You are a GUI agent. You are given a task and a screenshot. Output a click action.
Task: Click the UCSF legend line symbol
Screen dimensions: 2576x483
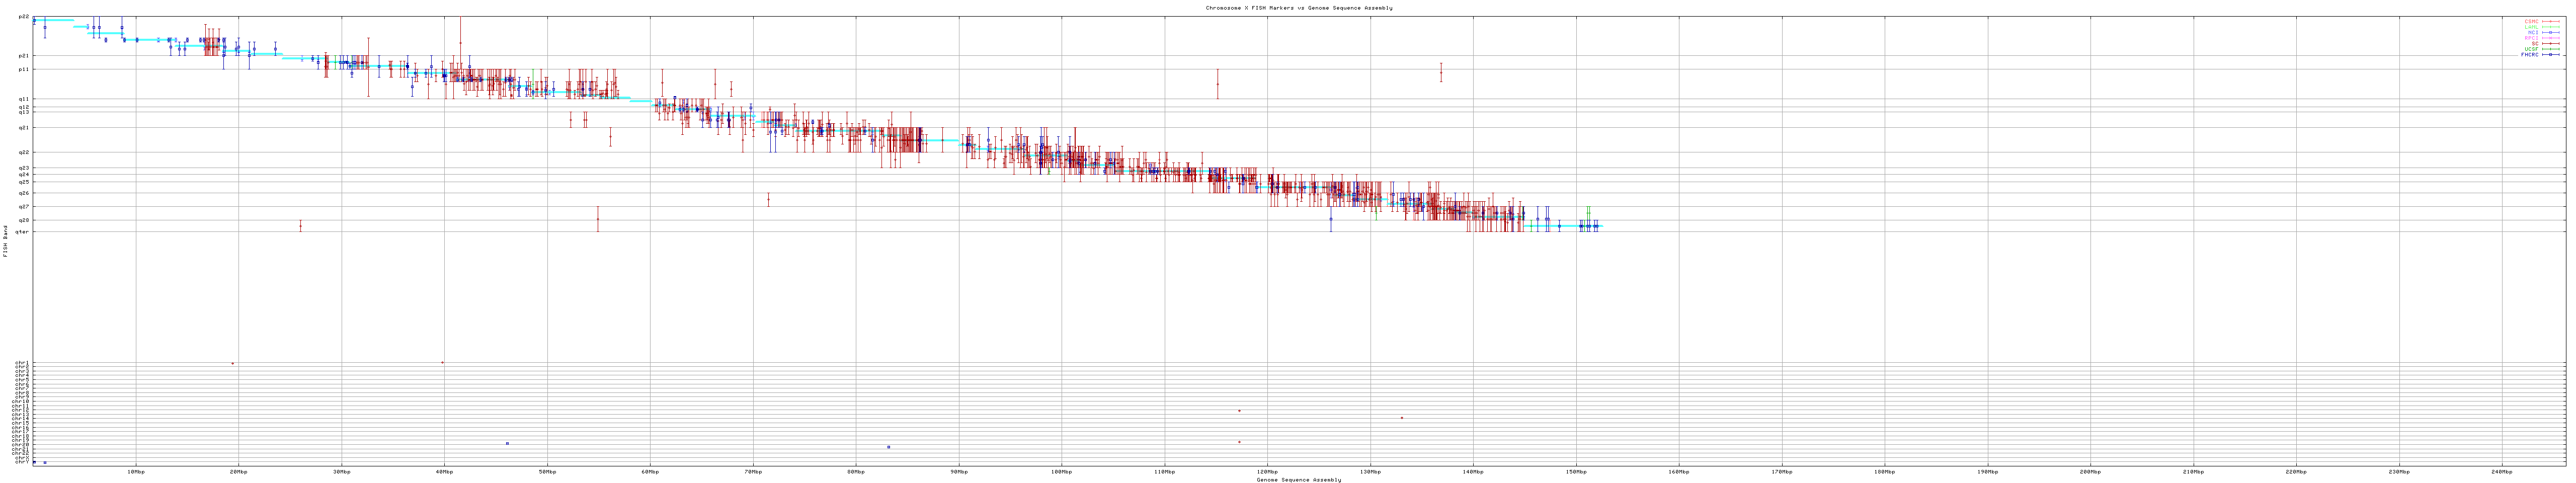click(x=2551, y=49)
